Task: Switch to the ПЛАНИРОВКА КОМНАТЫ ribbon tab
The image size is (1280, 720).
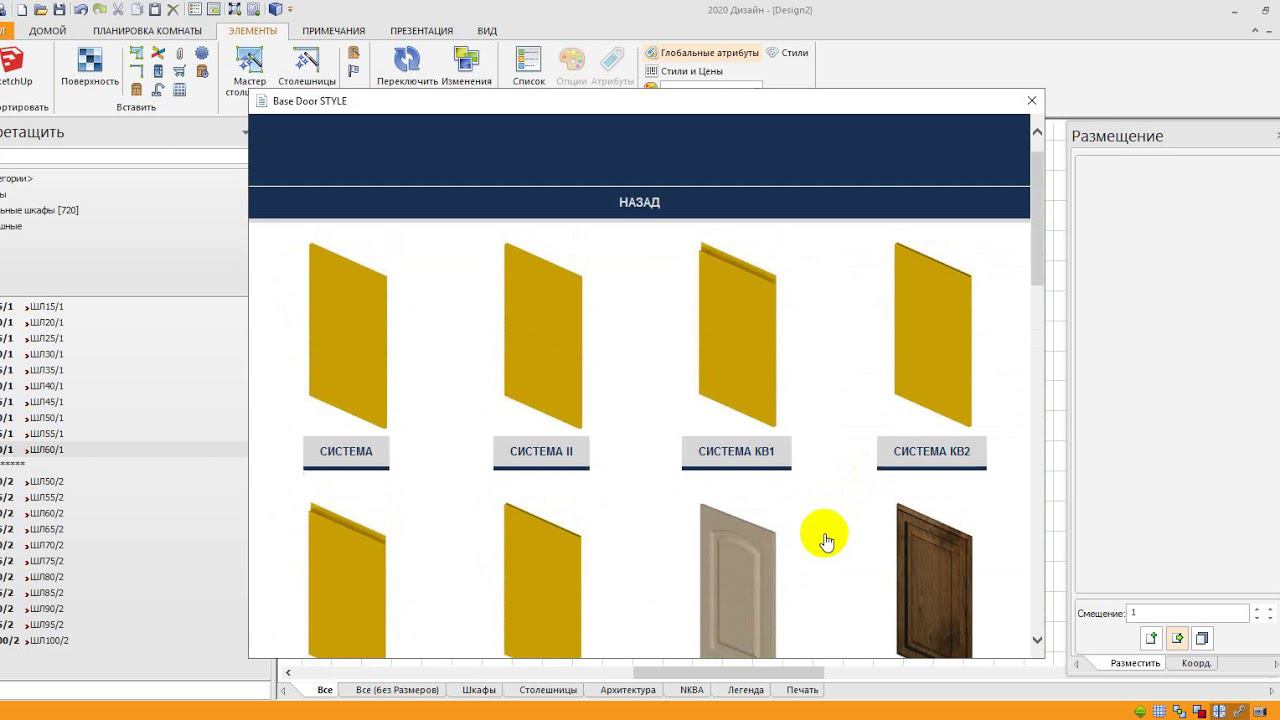Action: 147,31
